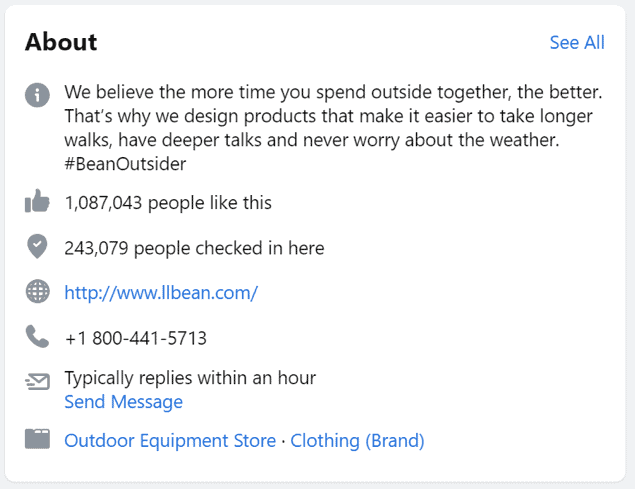Click the line starting "We believe the more time"
This screenshot has height=489, width=635.
(333, 93)
